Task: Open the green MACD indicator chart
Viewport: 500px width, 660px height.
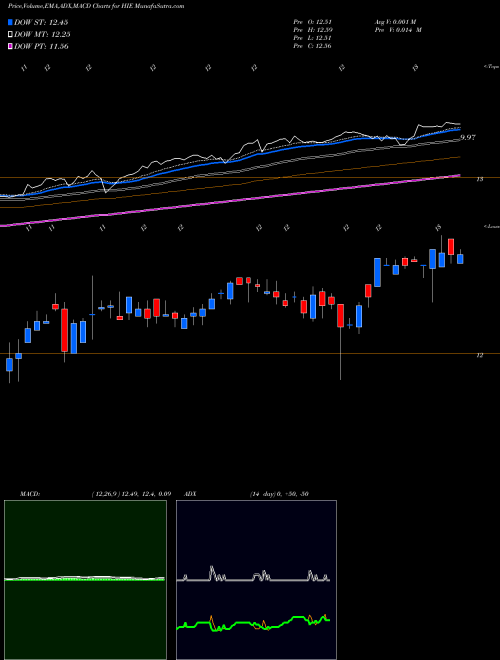Action: click(85, 580)
